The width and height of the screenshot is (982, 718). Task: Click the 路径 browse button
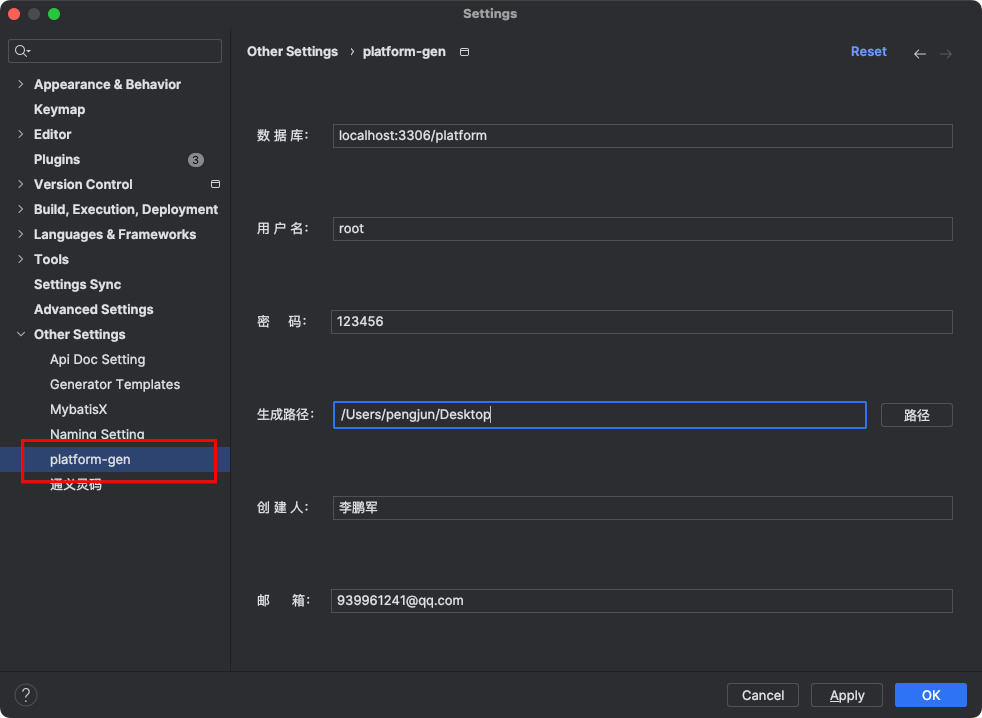coord(916,415)
